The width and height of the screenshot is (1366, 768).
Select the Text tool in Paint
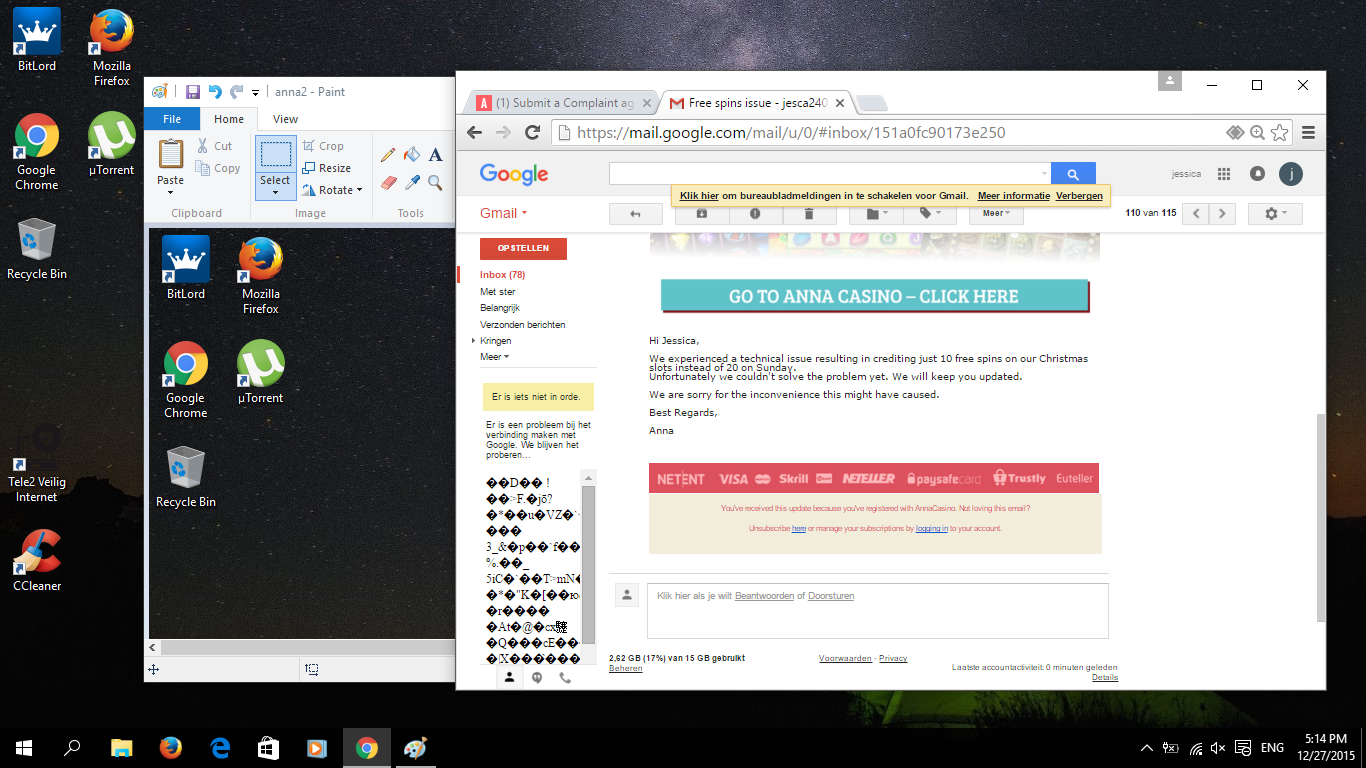point(435,155)
